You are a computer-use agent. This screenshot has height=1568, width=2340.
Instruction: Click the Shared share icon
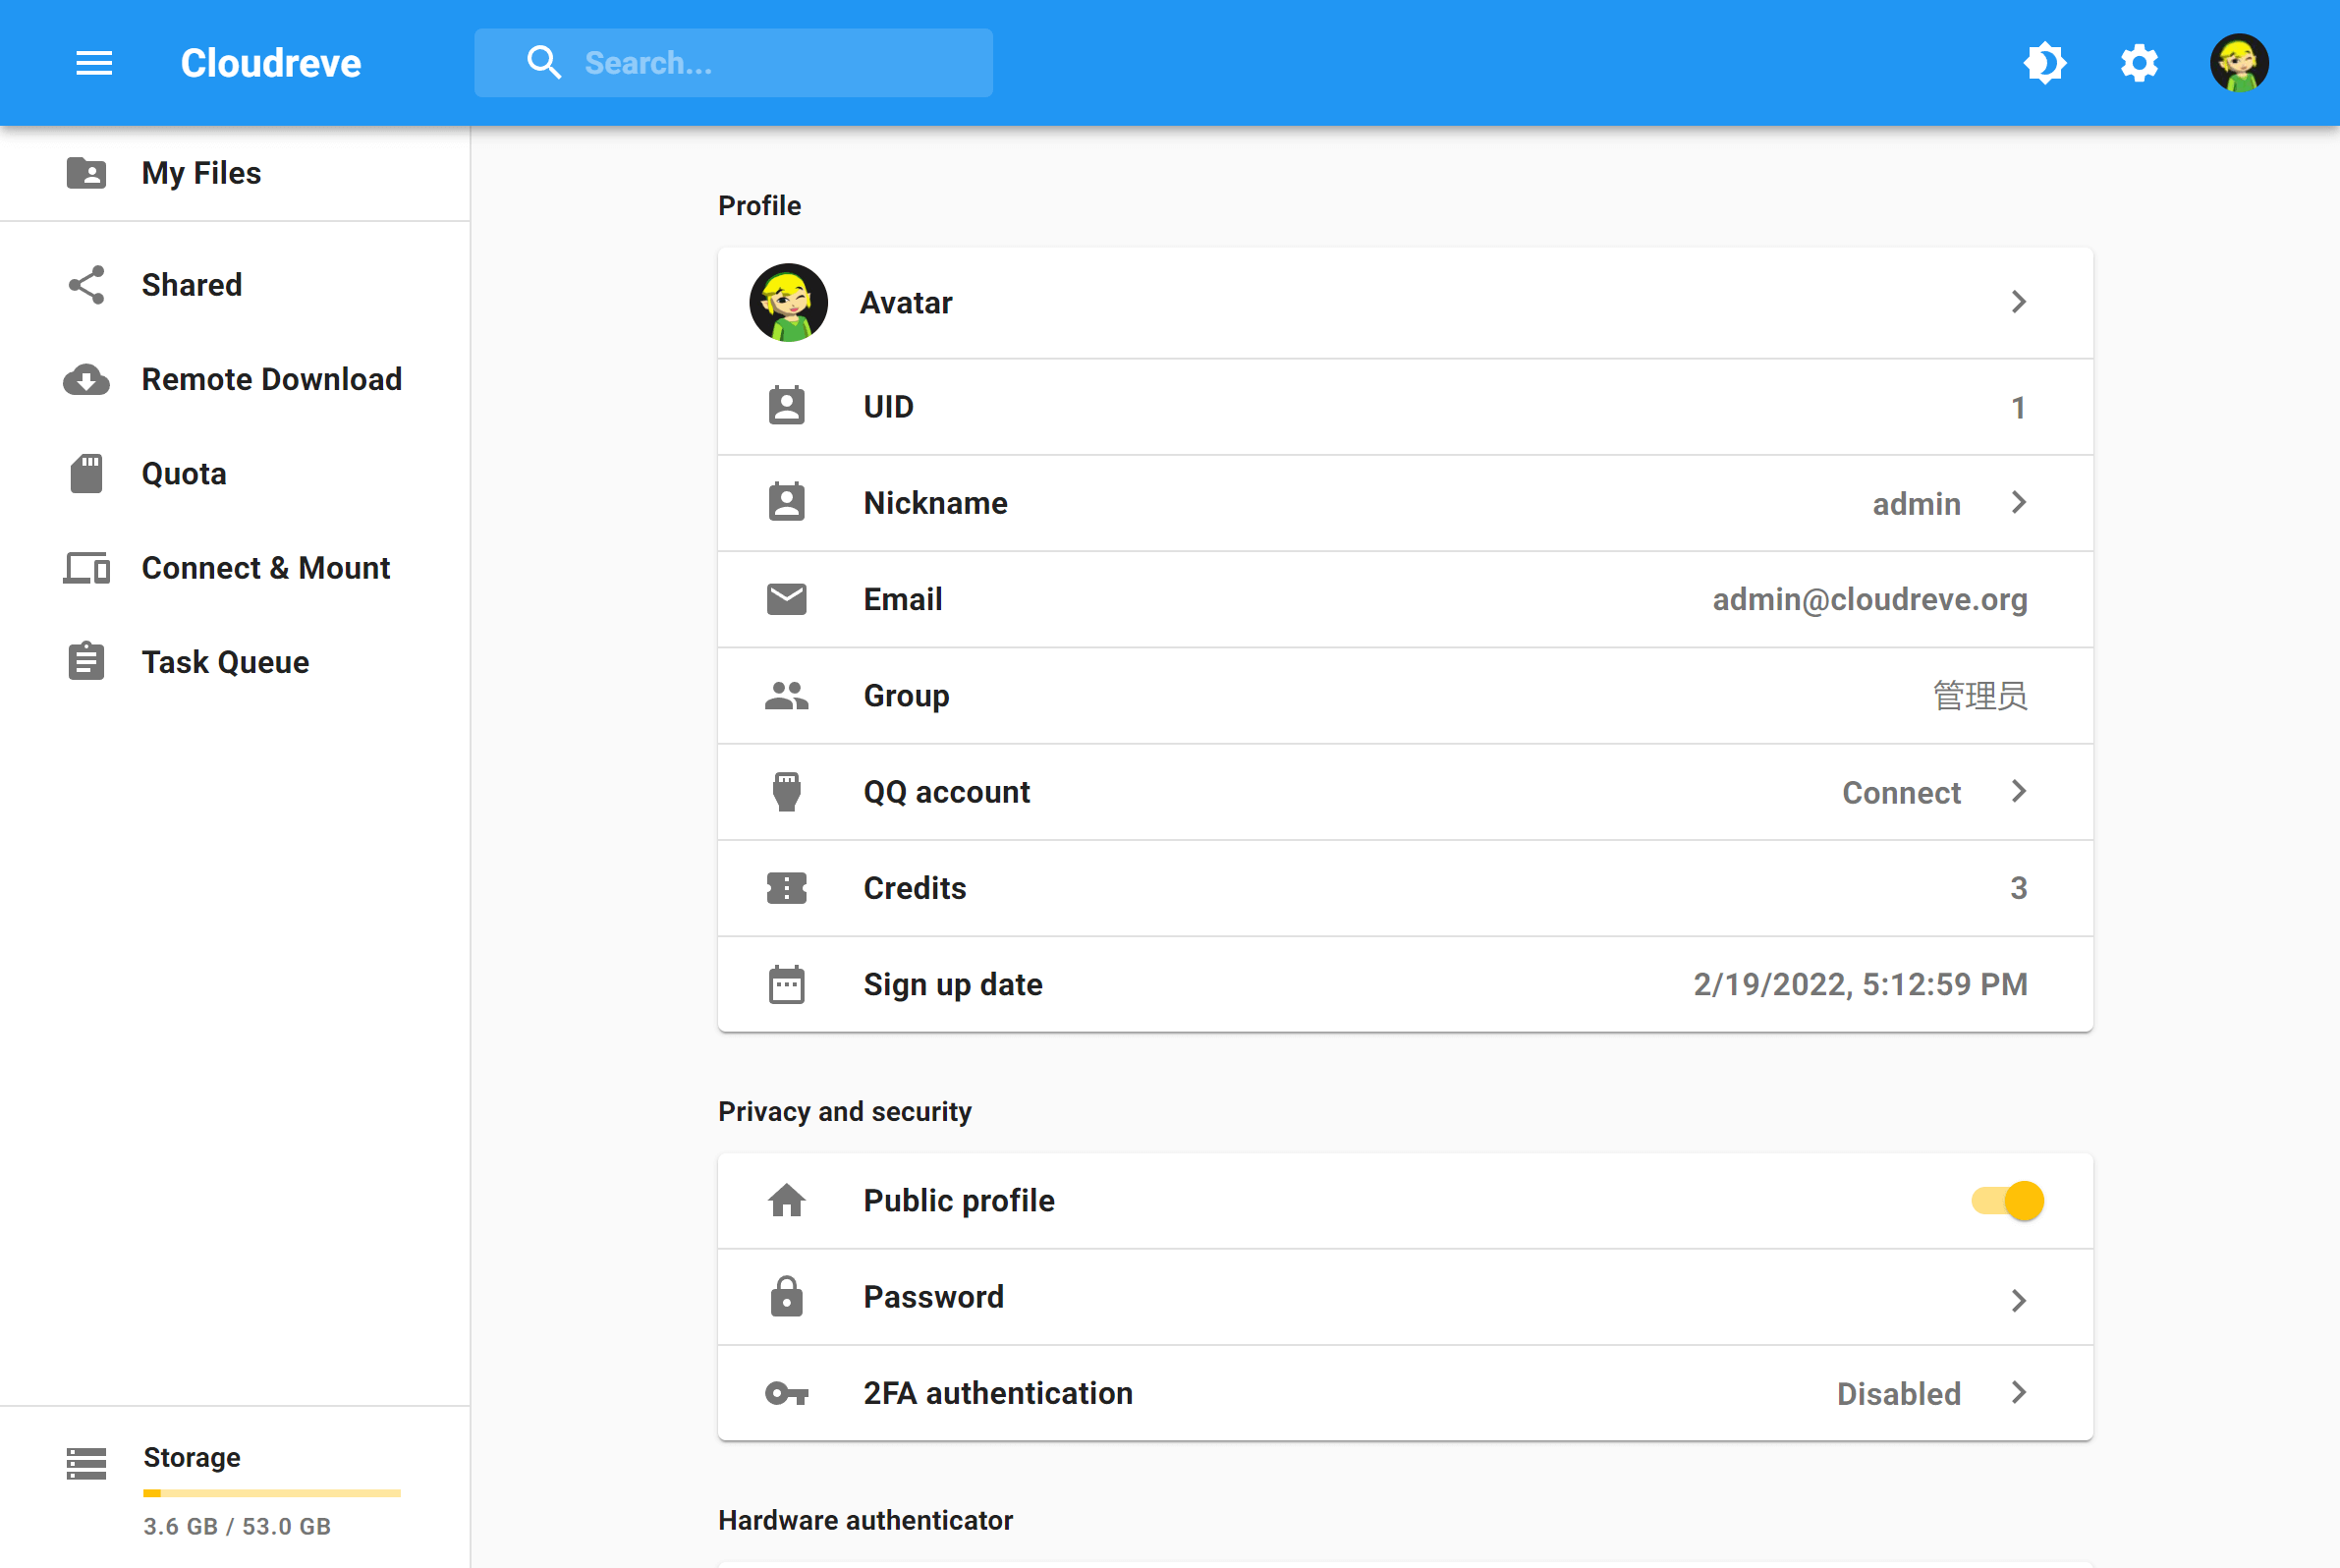click(86, 285)
